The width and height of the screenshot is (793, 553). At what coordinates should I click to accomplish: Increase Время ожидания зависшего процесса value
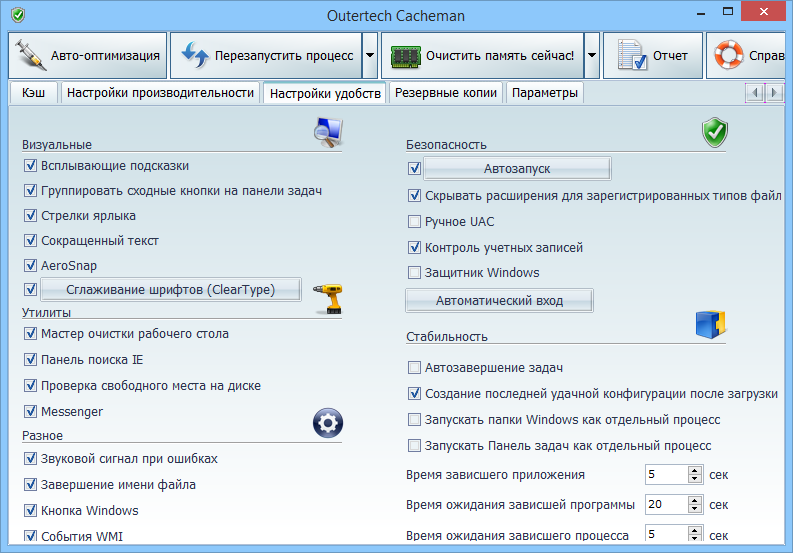(x=695, y=530)
